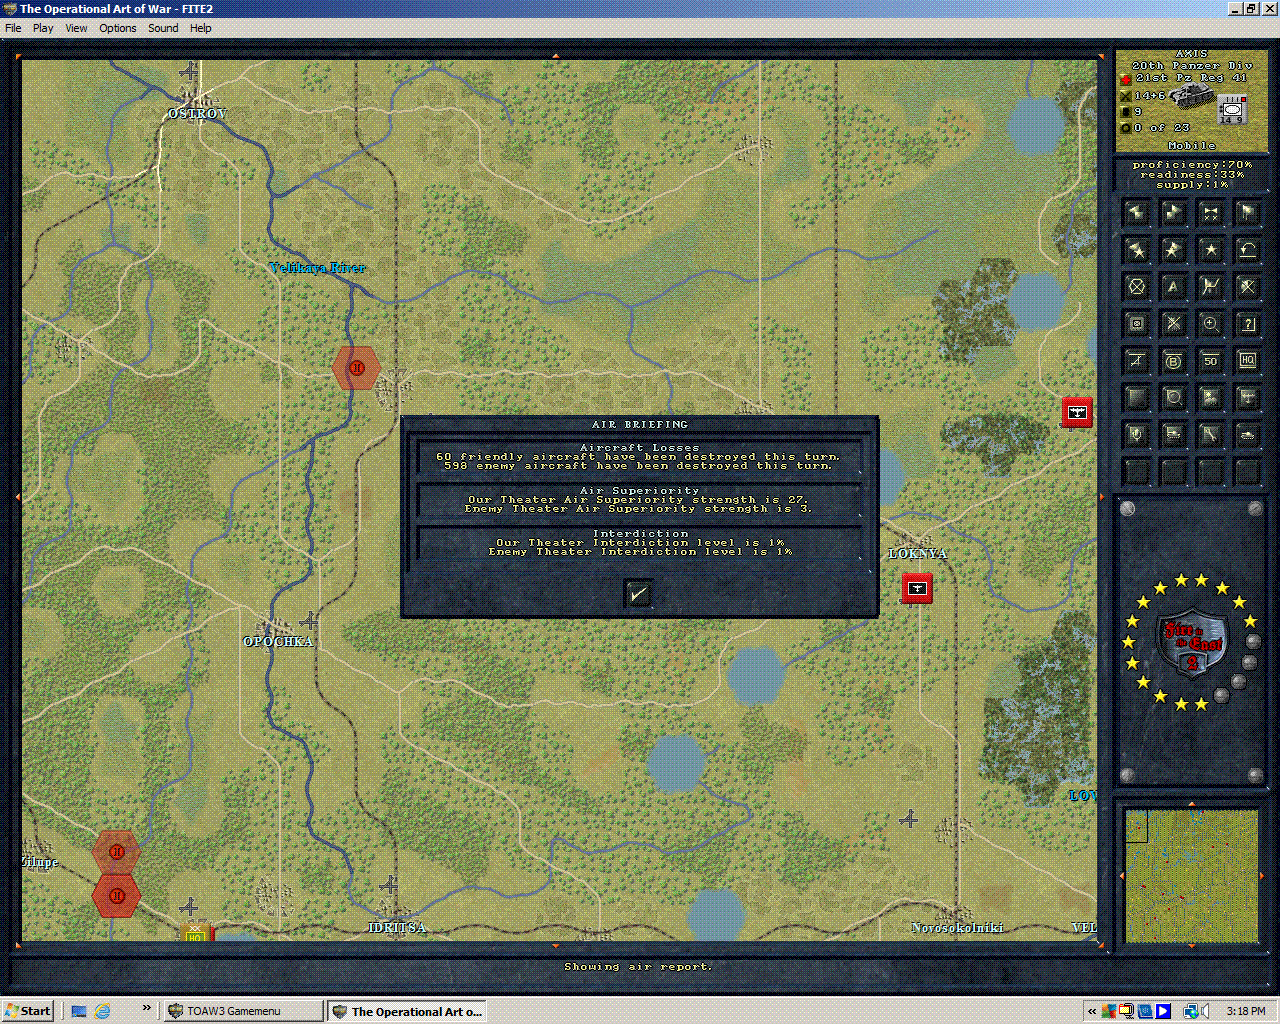Click The Operational Art taskbar button
Viewport: 1280px width, 1024px height.
[x=406, y=1011]
